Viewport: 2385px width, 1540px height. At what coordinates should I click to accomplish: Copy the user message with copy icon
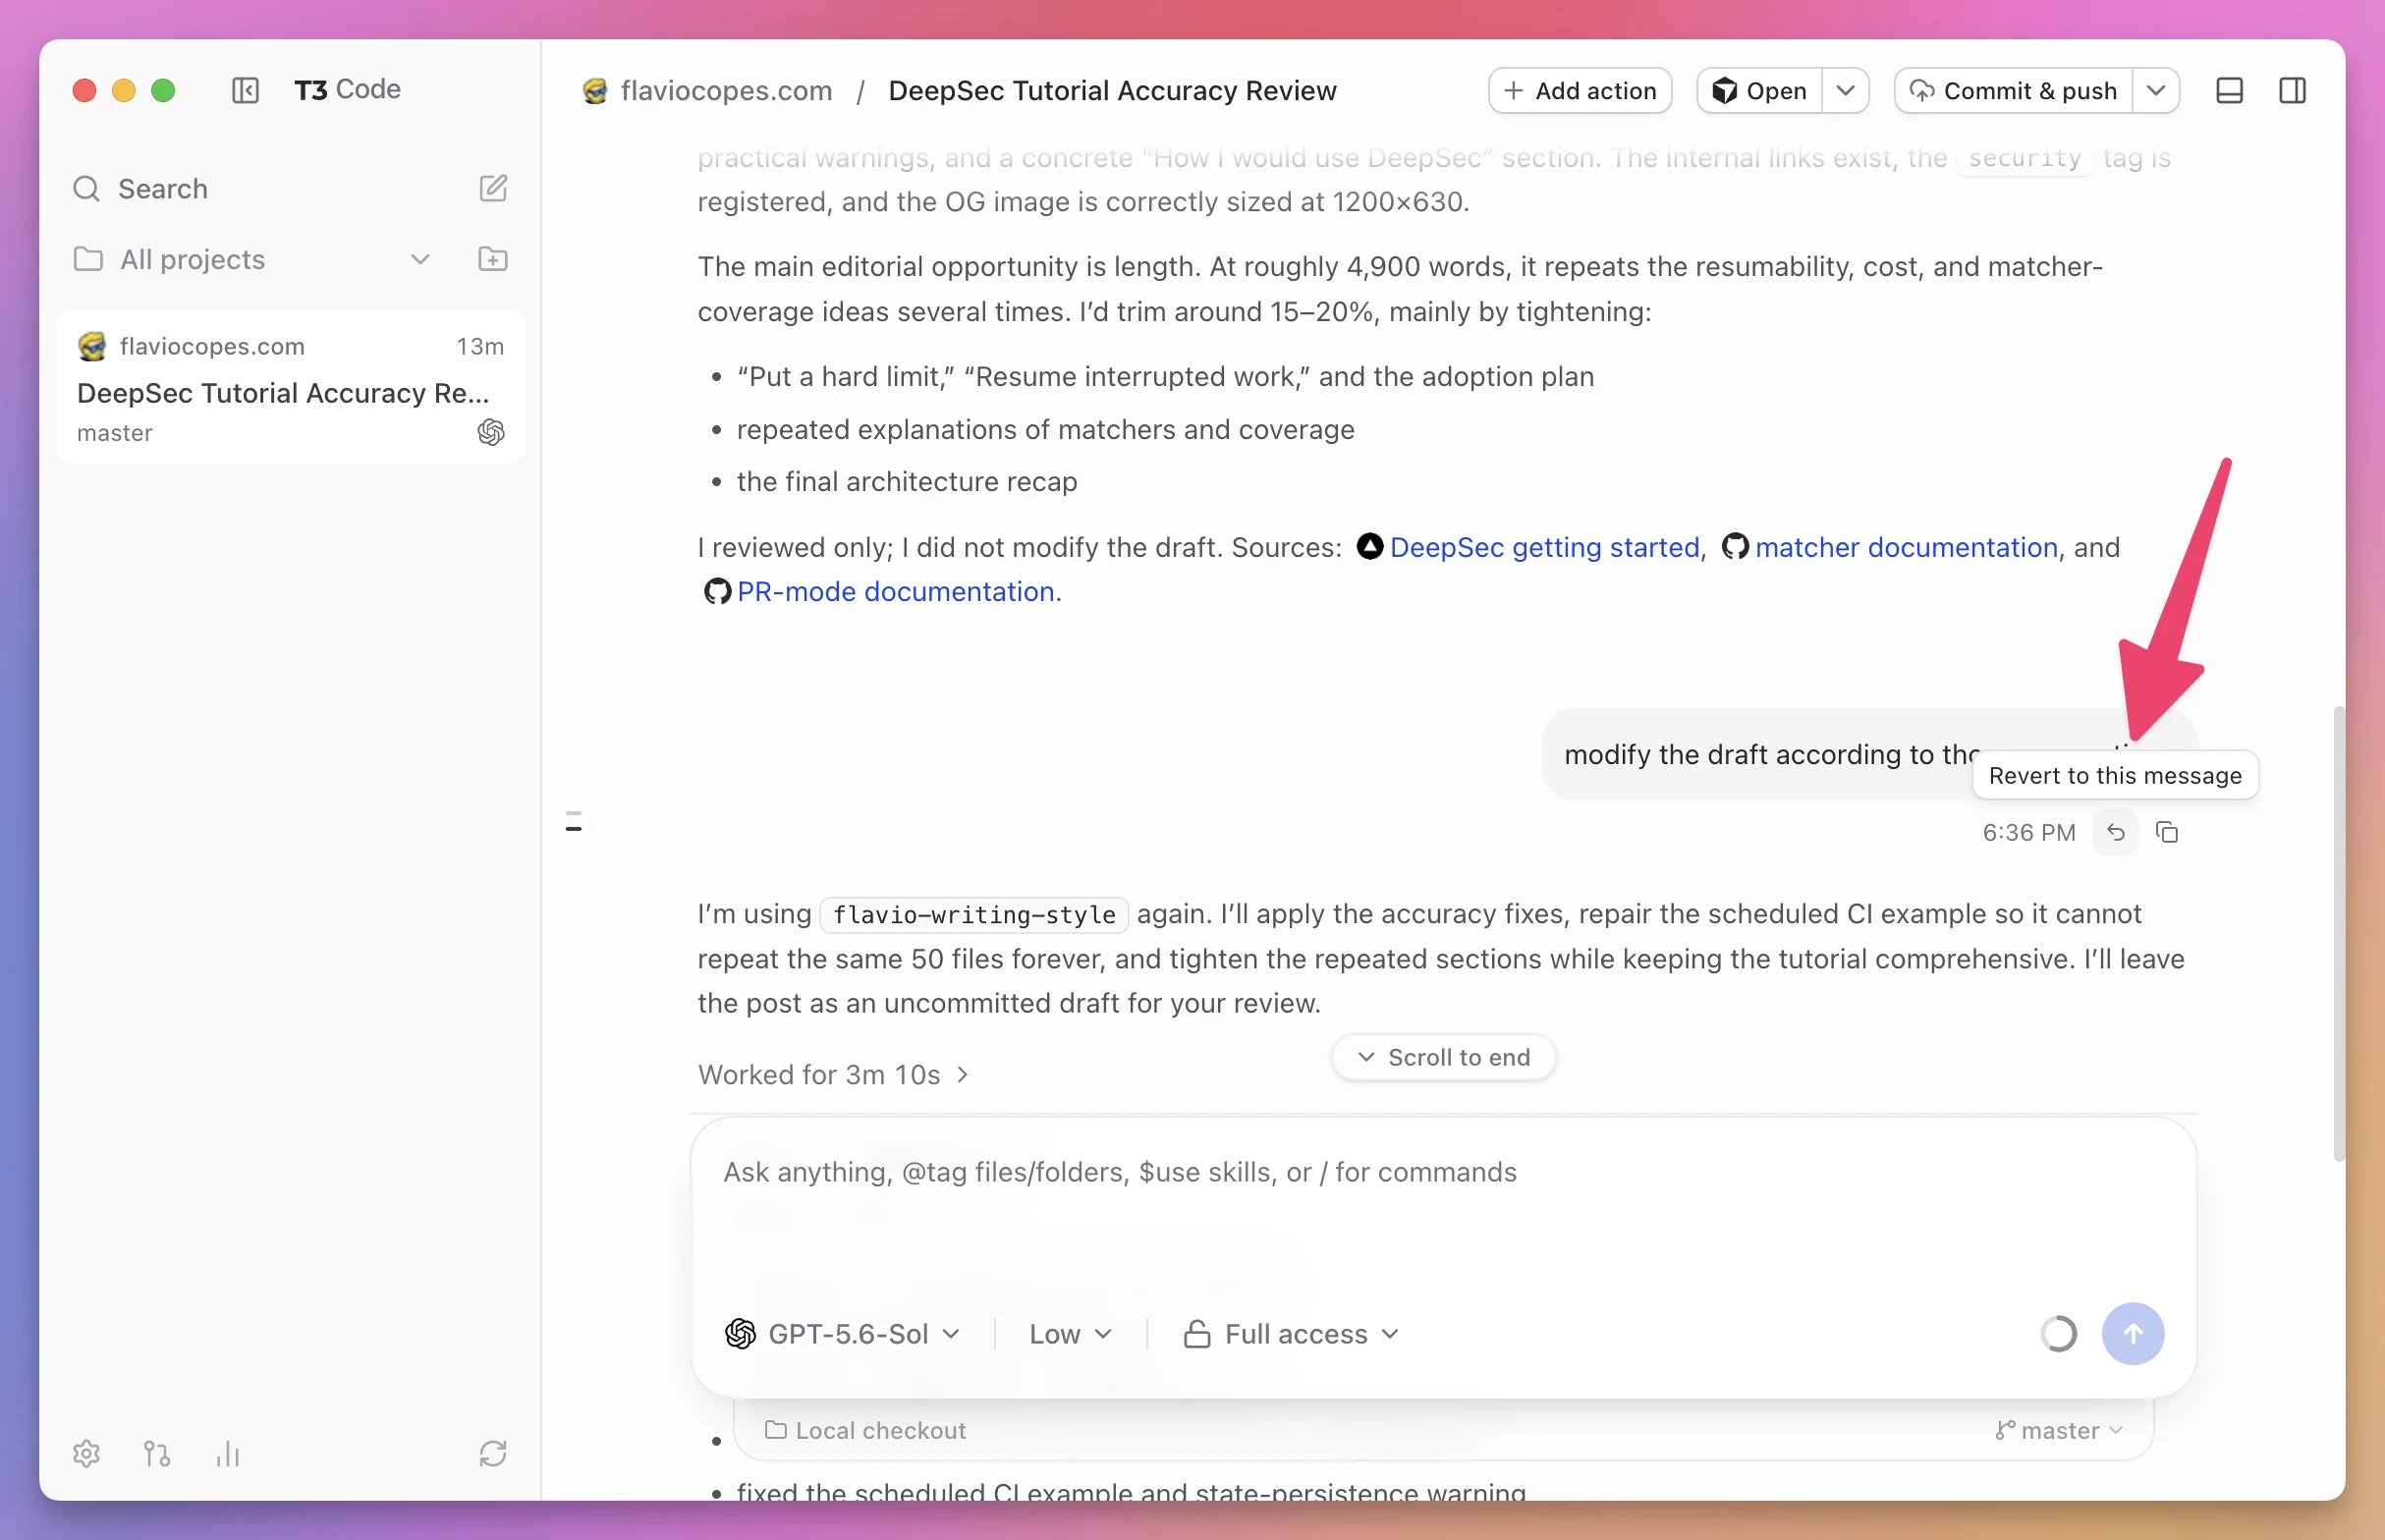point(2167,832)
